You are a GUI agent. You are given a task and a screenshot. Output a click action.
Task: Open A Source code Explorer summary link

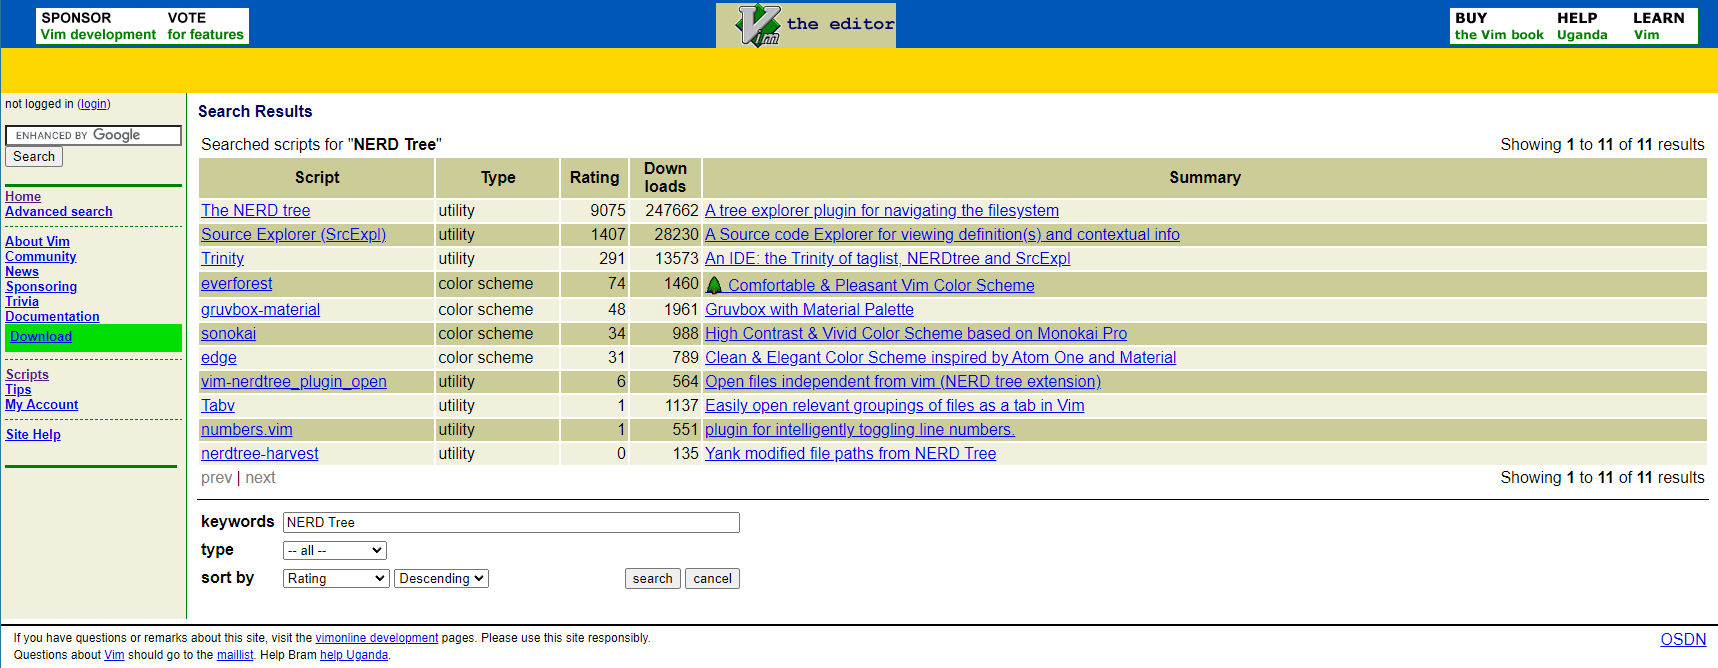[942, 235]
